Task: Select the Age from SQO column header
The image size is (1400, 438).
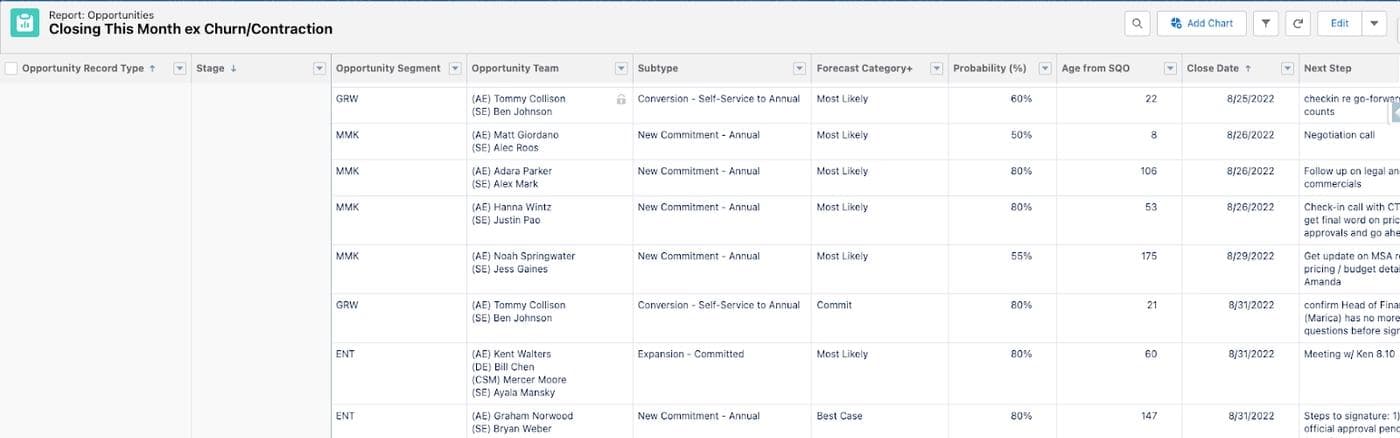Action: 1104,69
